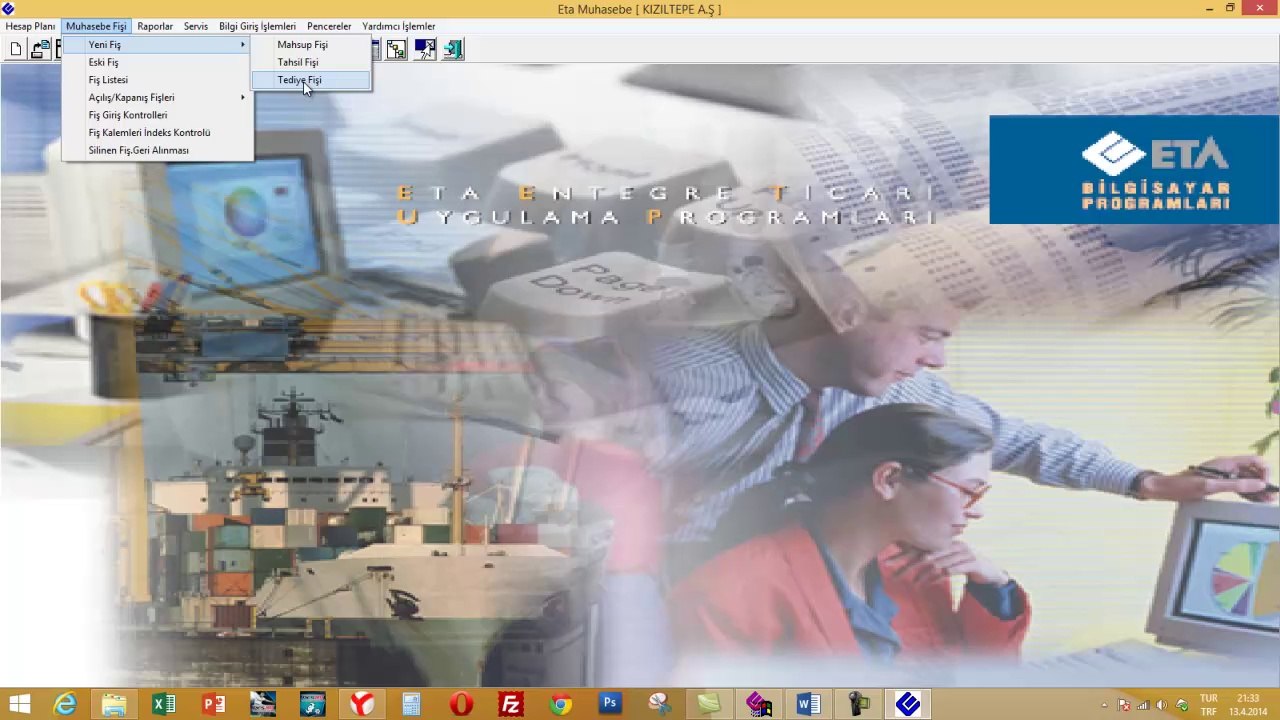Open the Hesap Planı menu
This screenshot has width=1280, height=720.
[30, 26]
